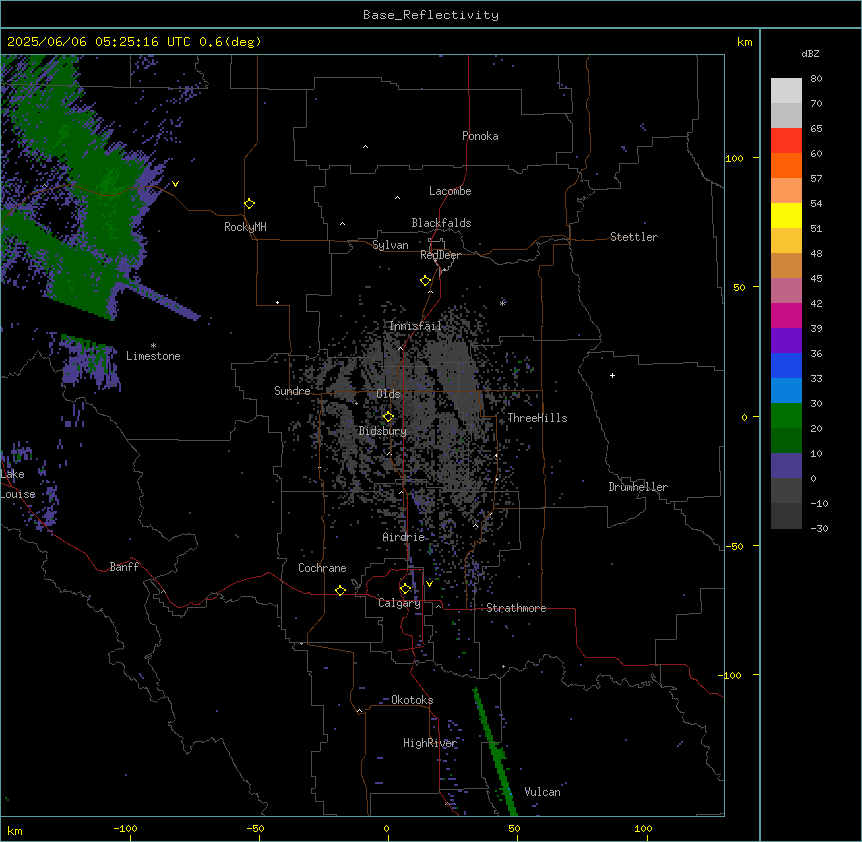Click the yellow station marker near RockyMH
This screenshot has width=862, height=842.
pyautogui.click(x=249, y=204)
